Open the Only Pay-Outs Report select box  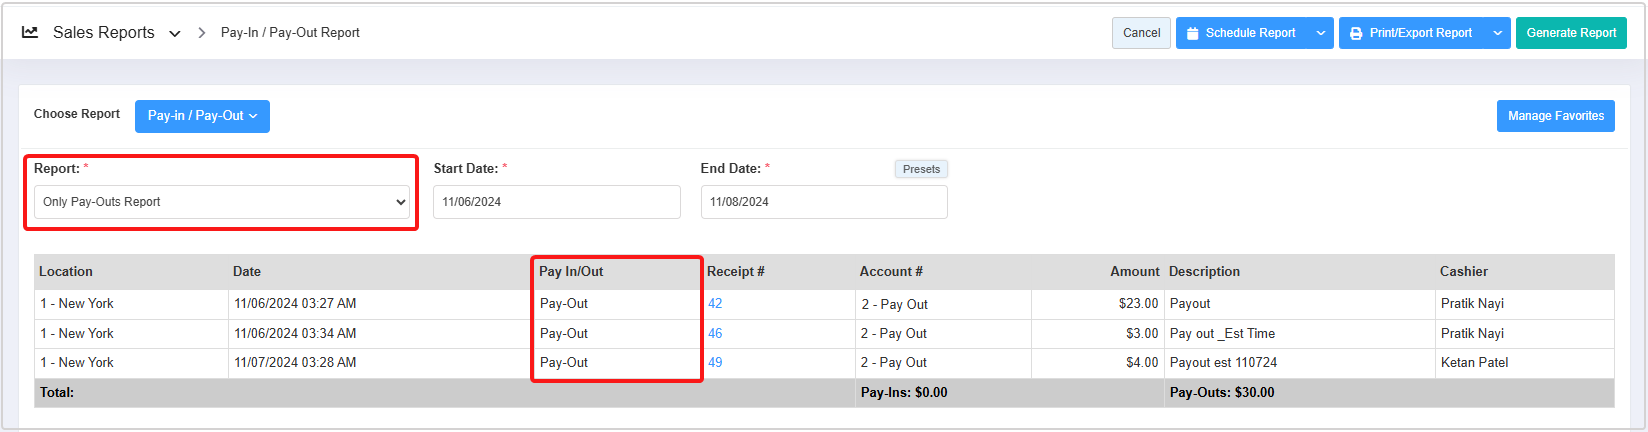(221, 202)
